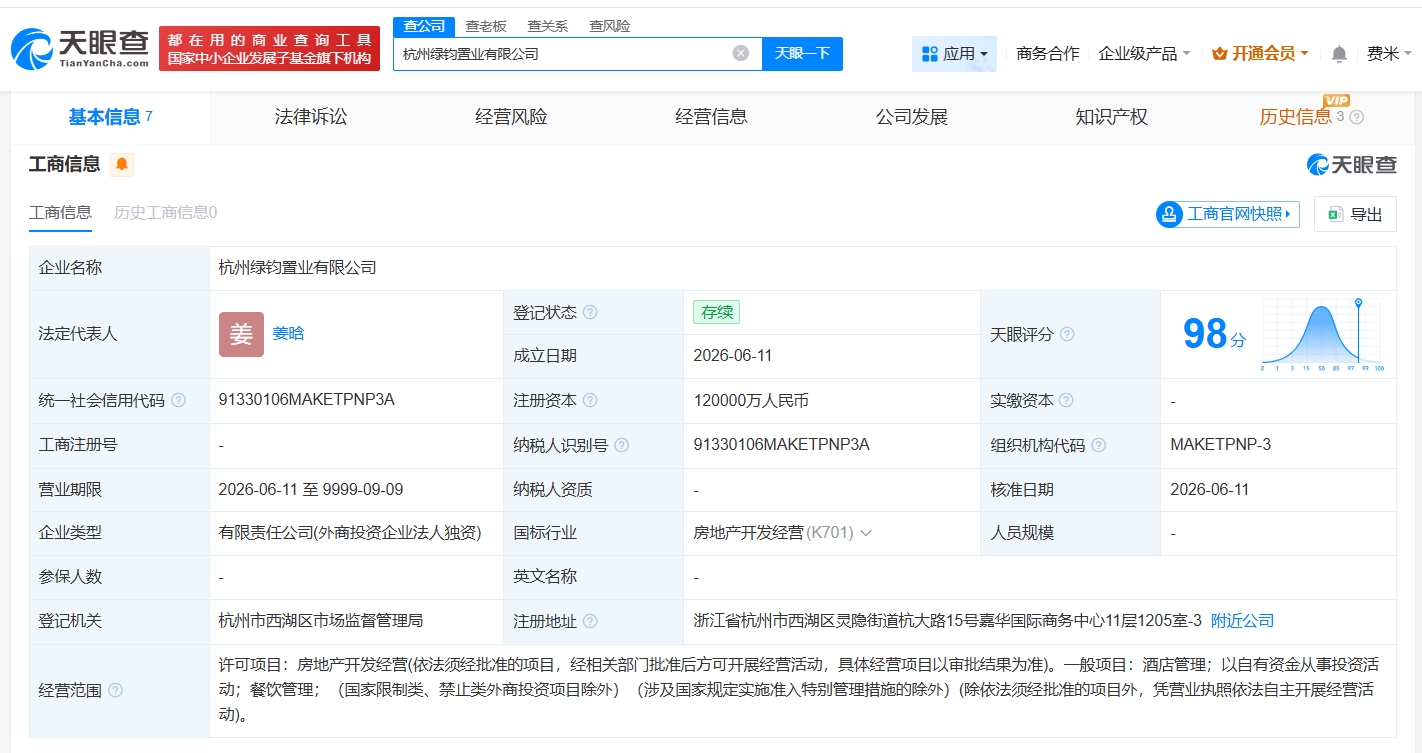Click the 120000万人民币 registered capital value

(x=751, y=400)
